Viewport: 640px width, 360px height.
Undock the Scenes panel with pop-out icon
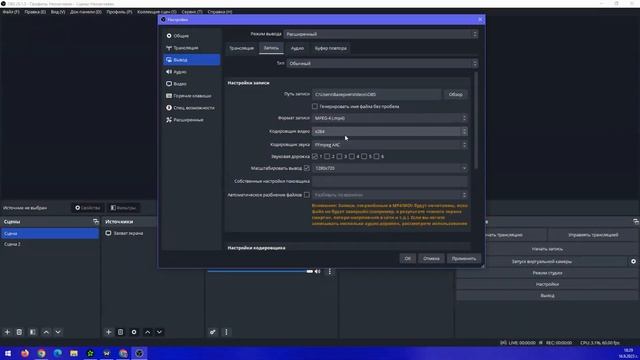(x=96, y=221)
